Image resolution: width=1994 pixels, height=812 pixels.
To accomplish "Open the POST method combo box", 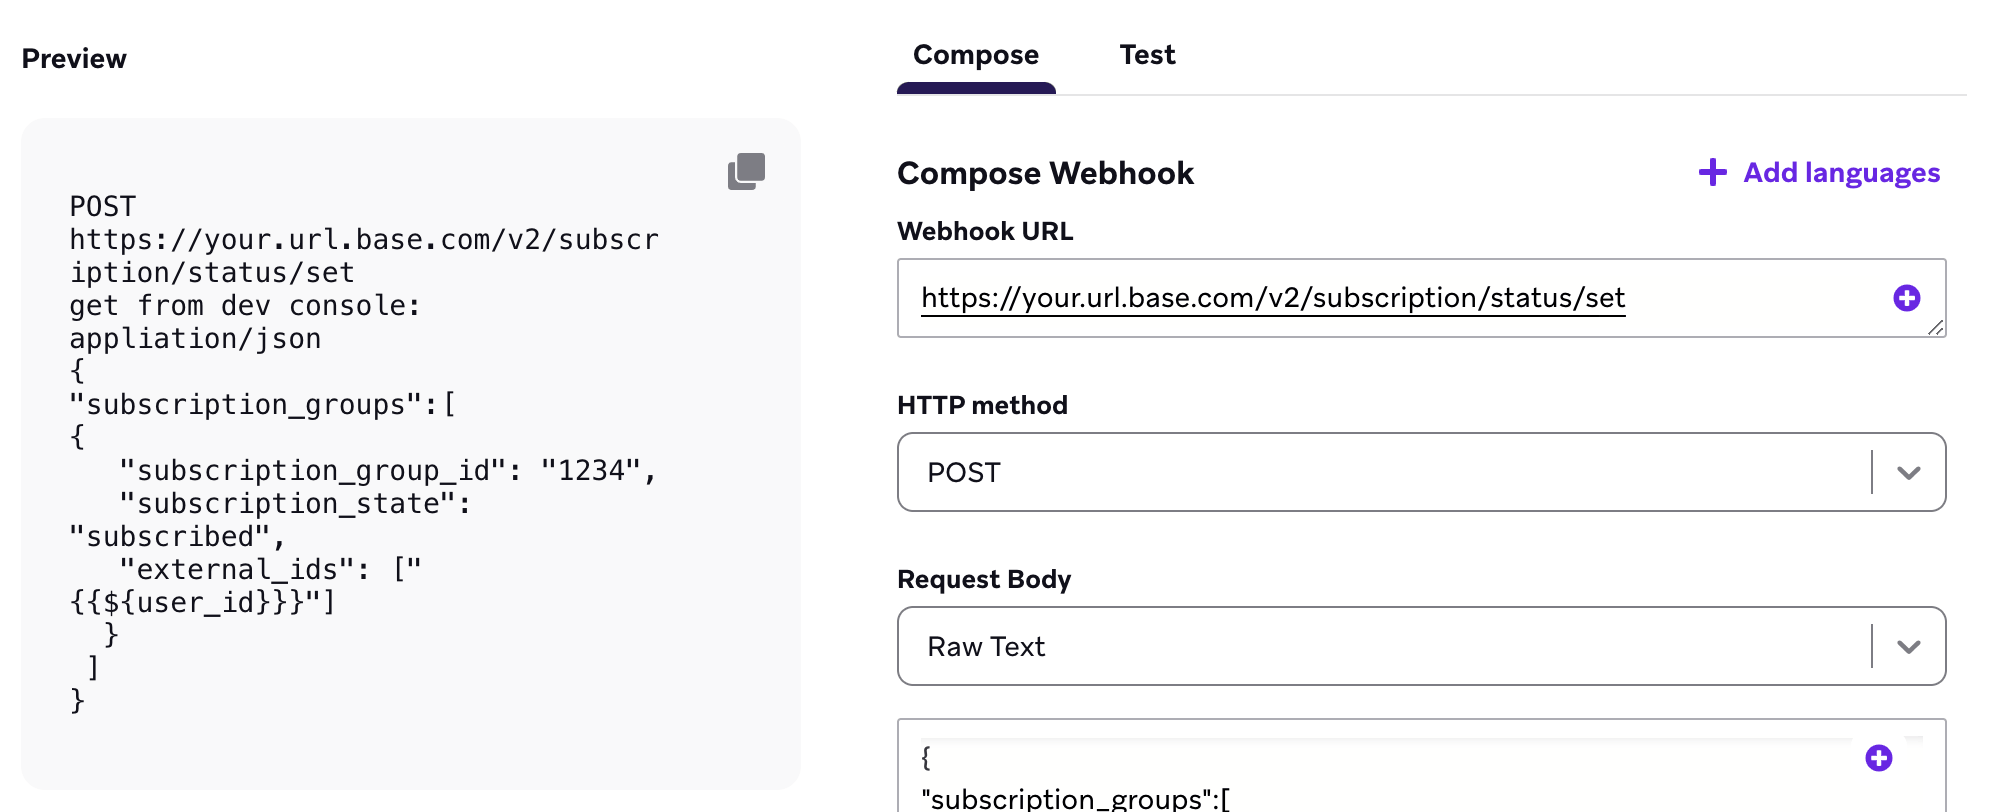I will coord(1380,473).
